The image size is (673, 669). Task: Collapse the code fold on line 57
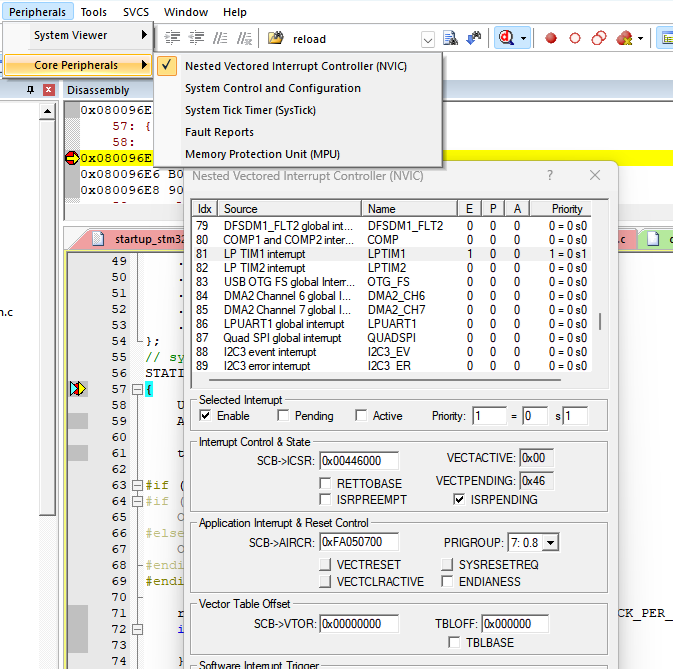[x=137, y=390]
